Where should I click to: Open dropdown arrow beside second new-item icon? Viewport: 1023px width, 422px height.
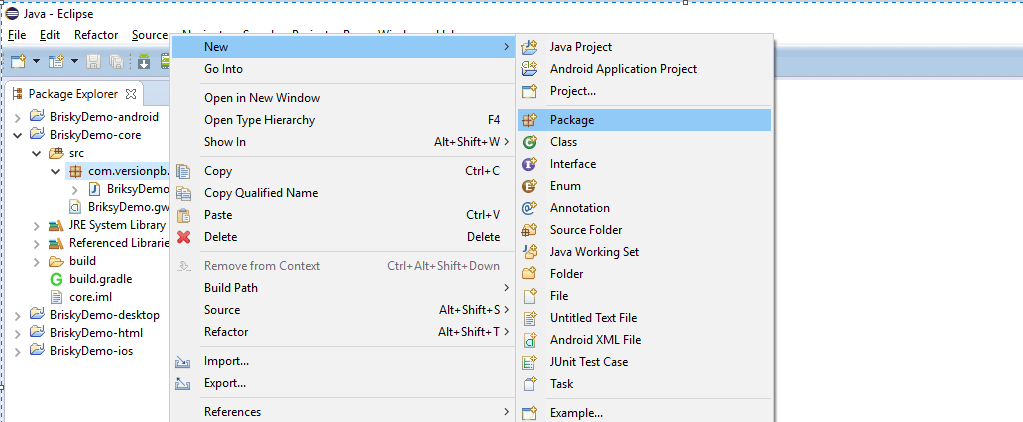74,61
